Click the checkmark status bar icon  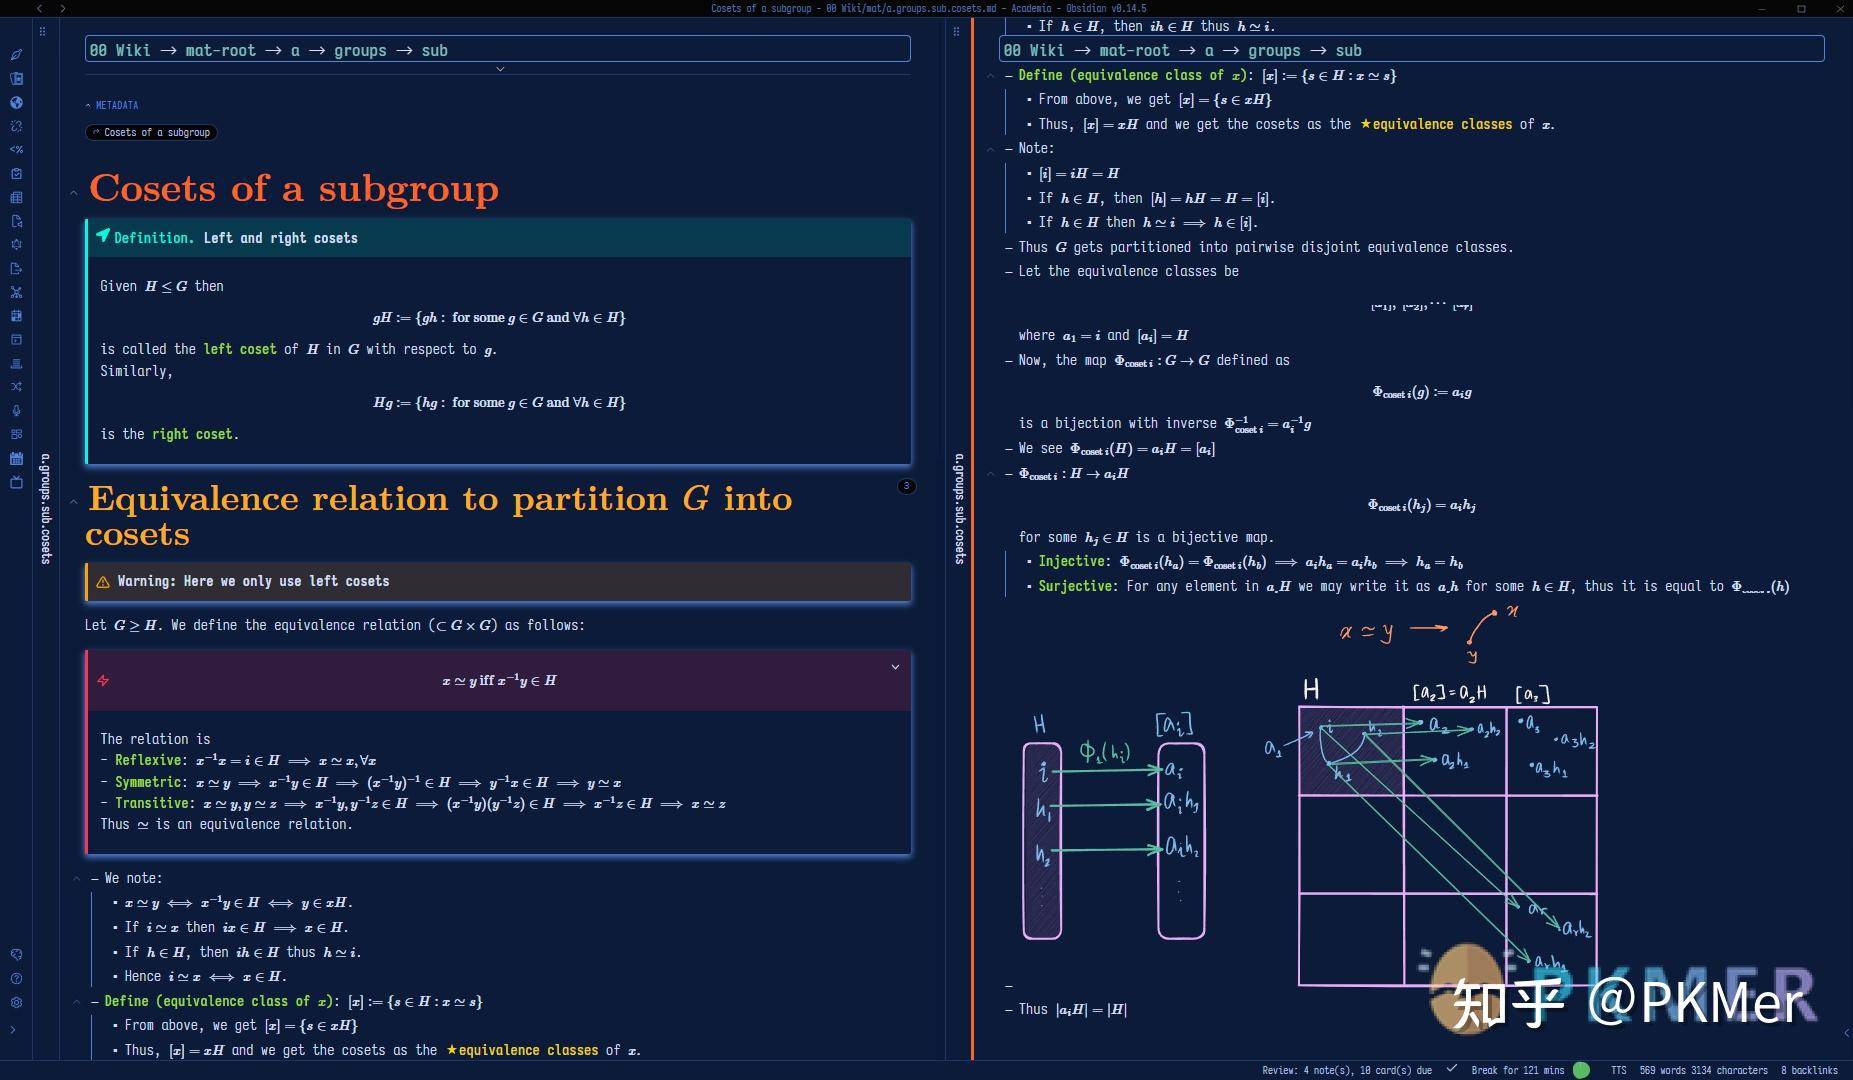(1452, 1069)
